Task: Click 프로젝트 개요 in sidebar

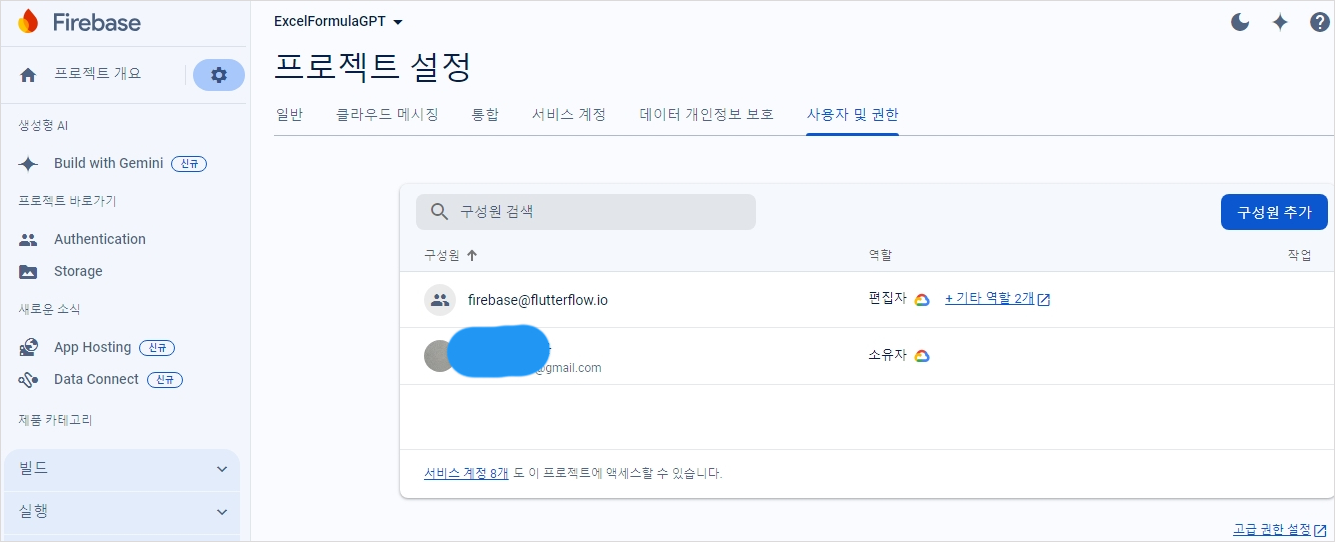Action: [98, 74]
